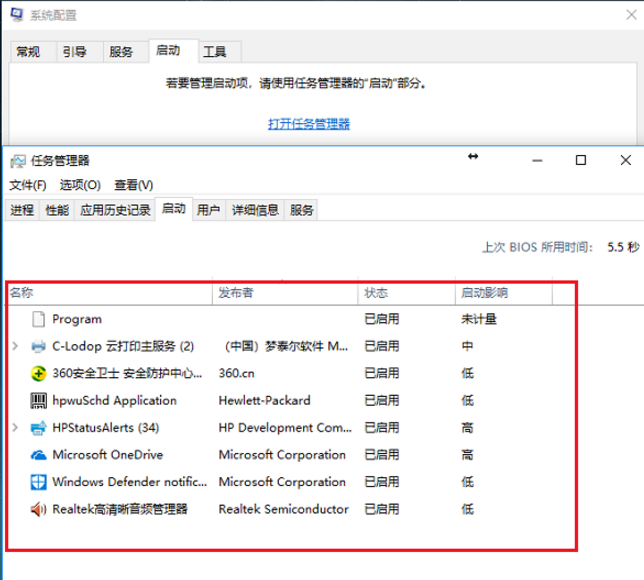
Task: Click the 打开任务管理器 link
Action: pyautogui.click(x=309, y=124)
